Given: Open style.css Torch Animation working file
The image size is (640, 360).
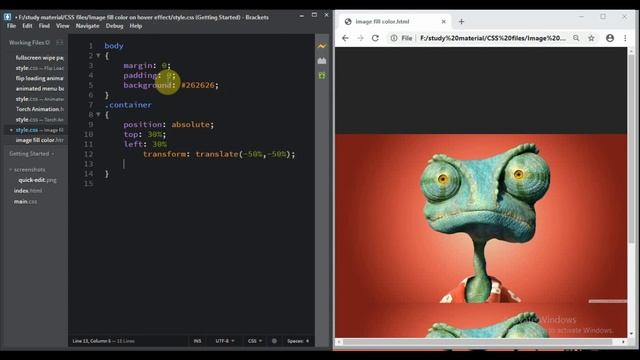Looking at the screenshot, I should tap(39, 120).
